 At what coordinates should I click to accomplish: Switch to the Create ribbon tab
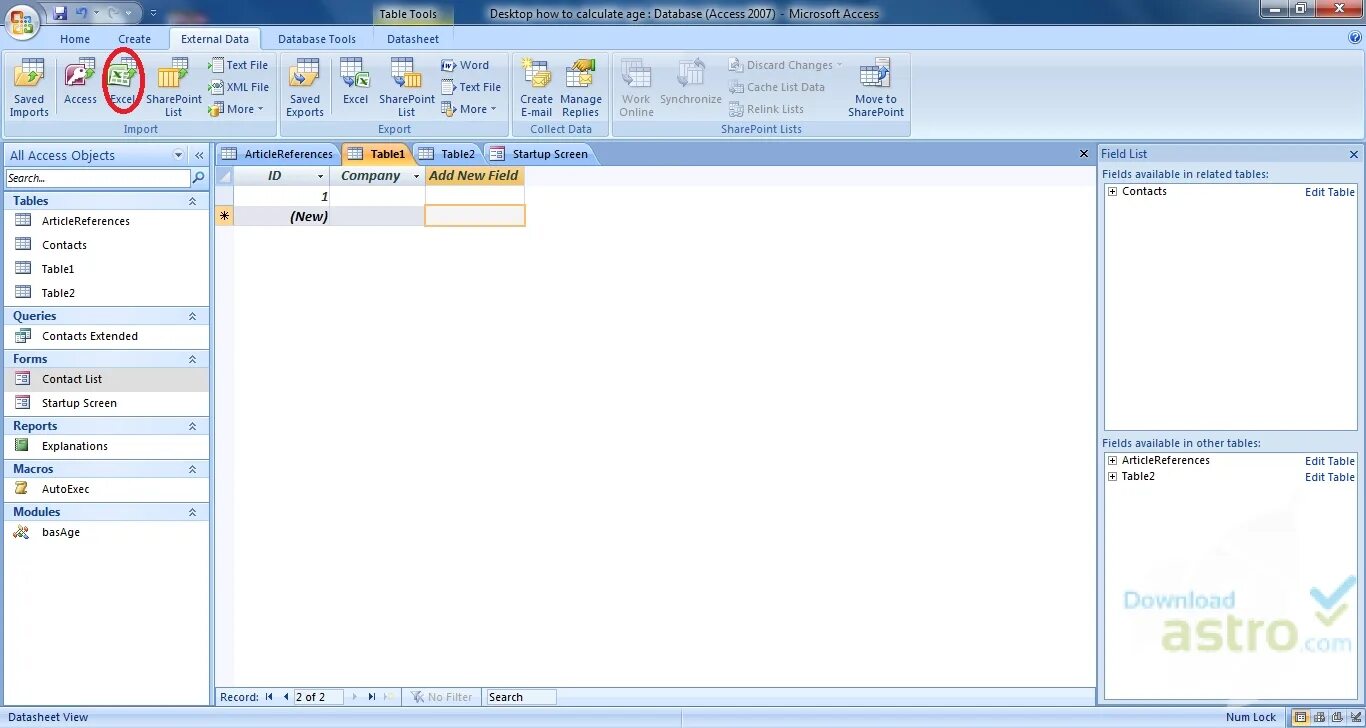pos(134,39)
